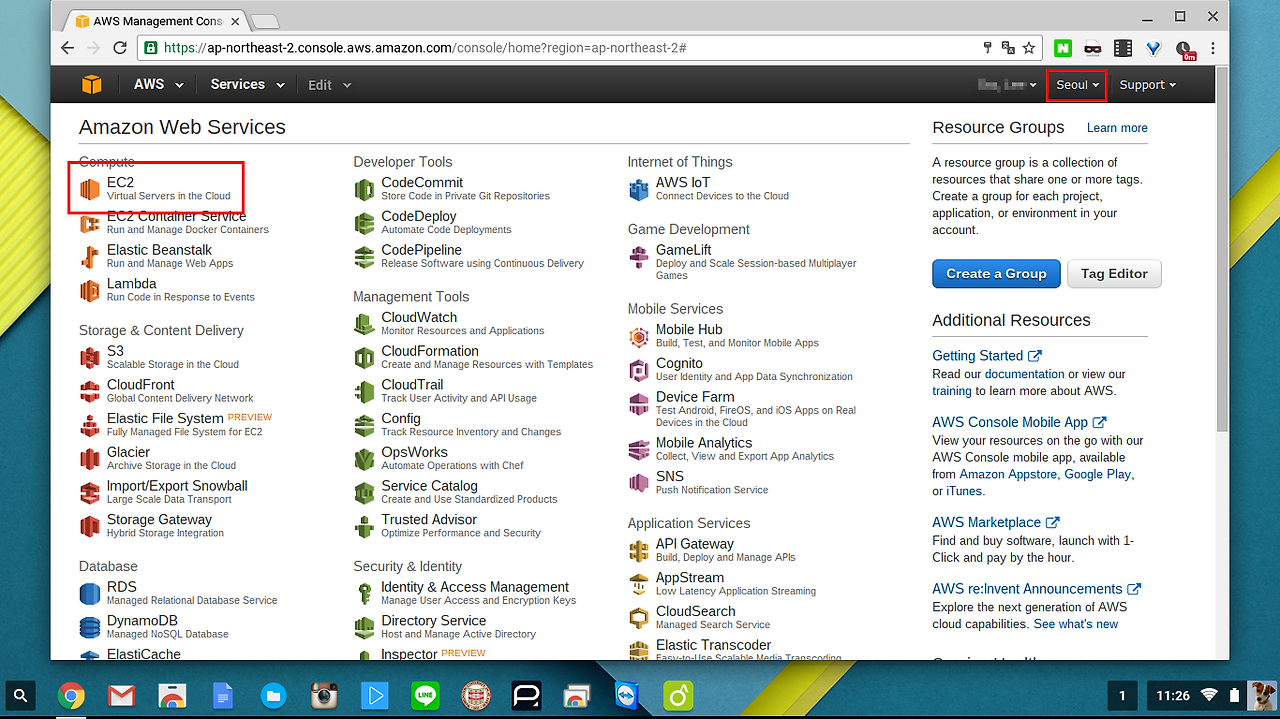Open the CloudWatch icon
The image size is (1280, 719).
coord(364,324)
